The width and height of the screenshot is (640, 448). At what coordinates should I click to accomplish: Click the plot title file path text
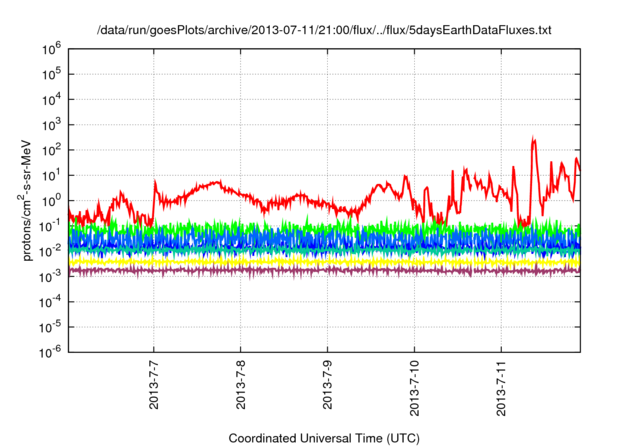click(324, 30)
